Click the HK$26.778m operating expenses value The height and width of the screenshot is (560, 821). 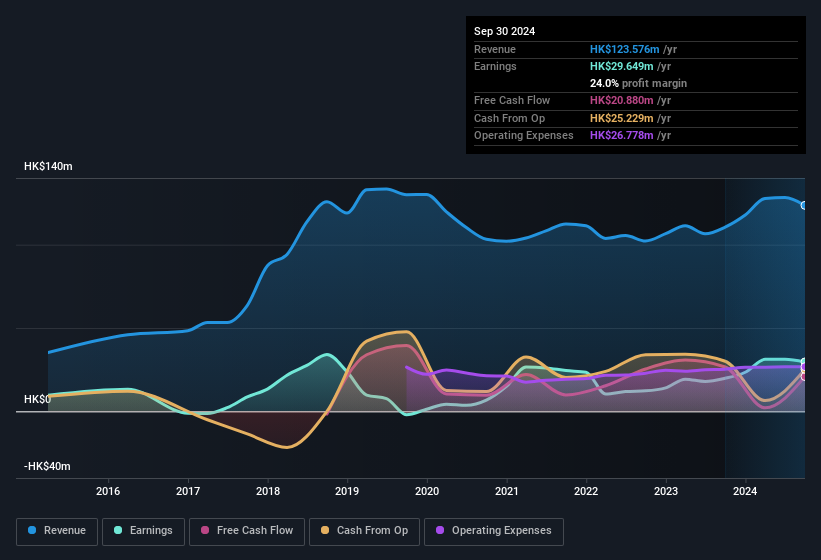click(x=622, y=136)
